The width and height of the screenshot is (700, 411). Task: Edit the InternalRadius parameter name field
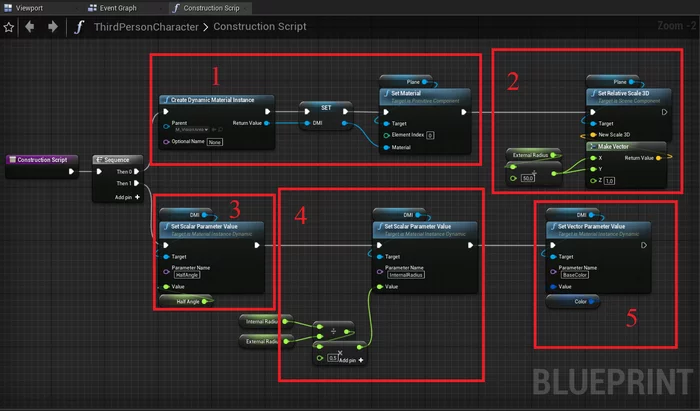coord(406,275)
